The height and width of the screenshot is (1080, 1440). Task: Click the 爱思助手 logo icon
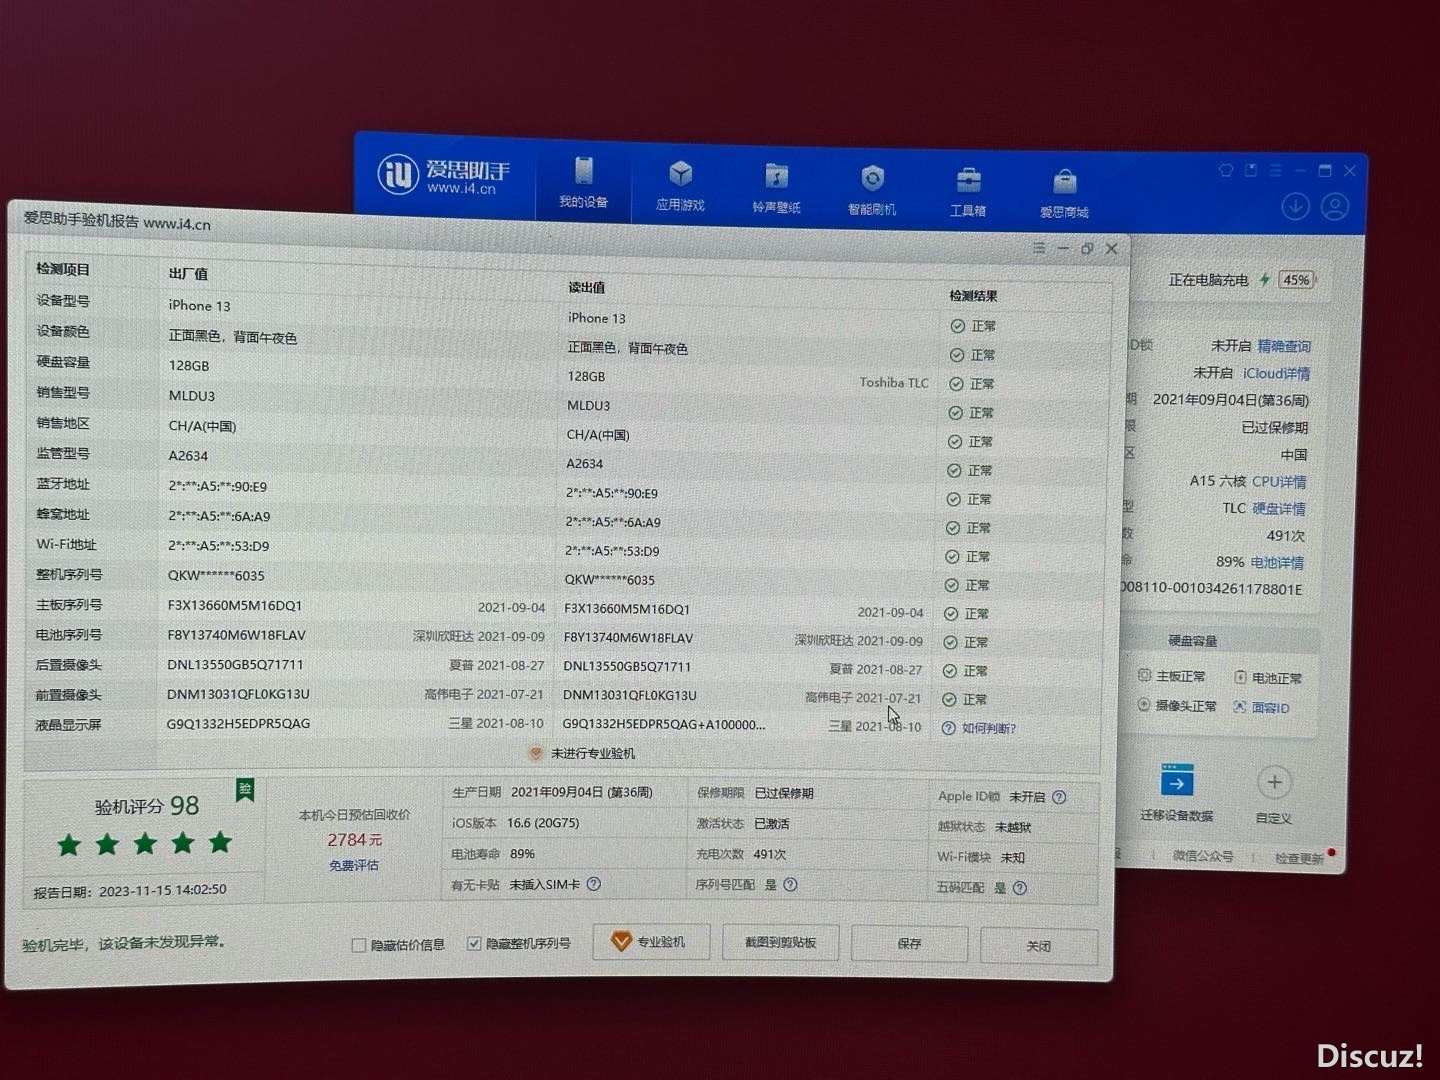396,175
